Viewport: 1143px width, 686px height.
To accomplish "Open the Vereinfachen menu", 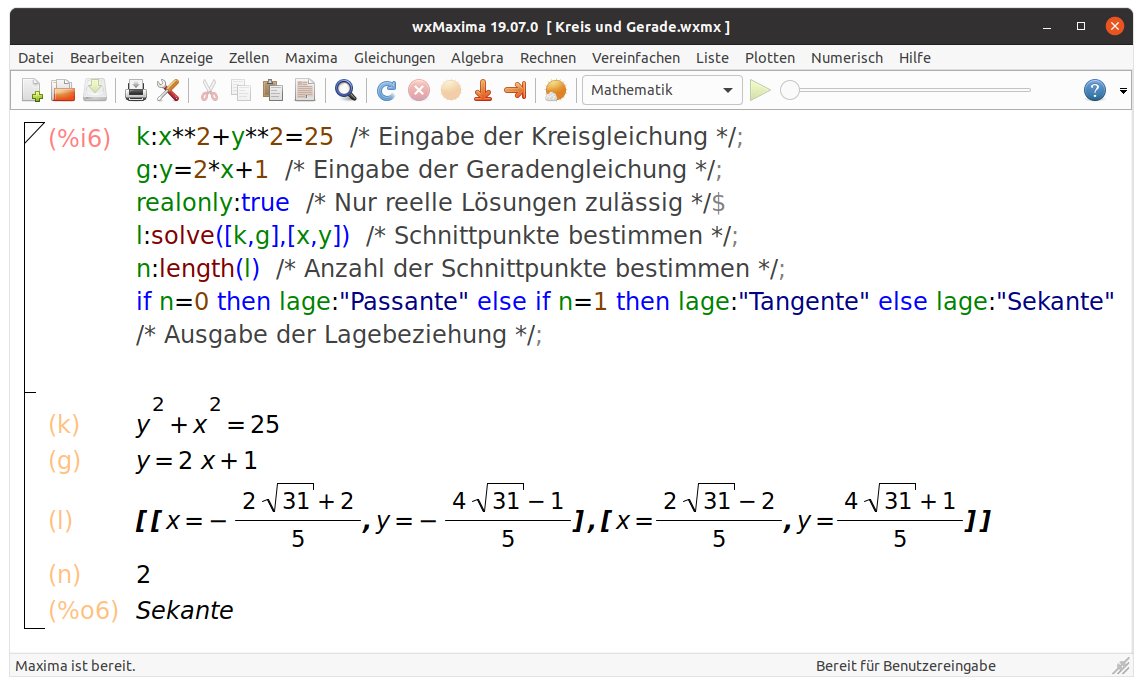I will pyautogui.click(x=636, y=58).
